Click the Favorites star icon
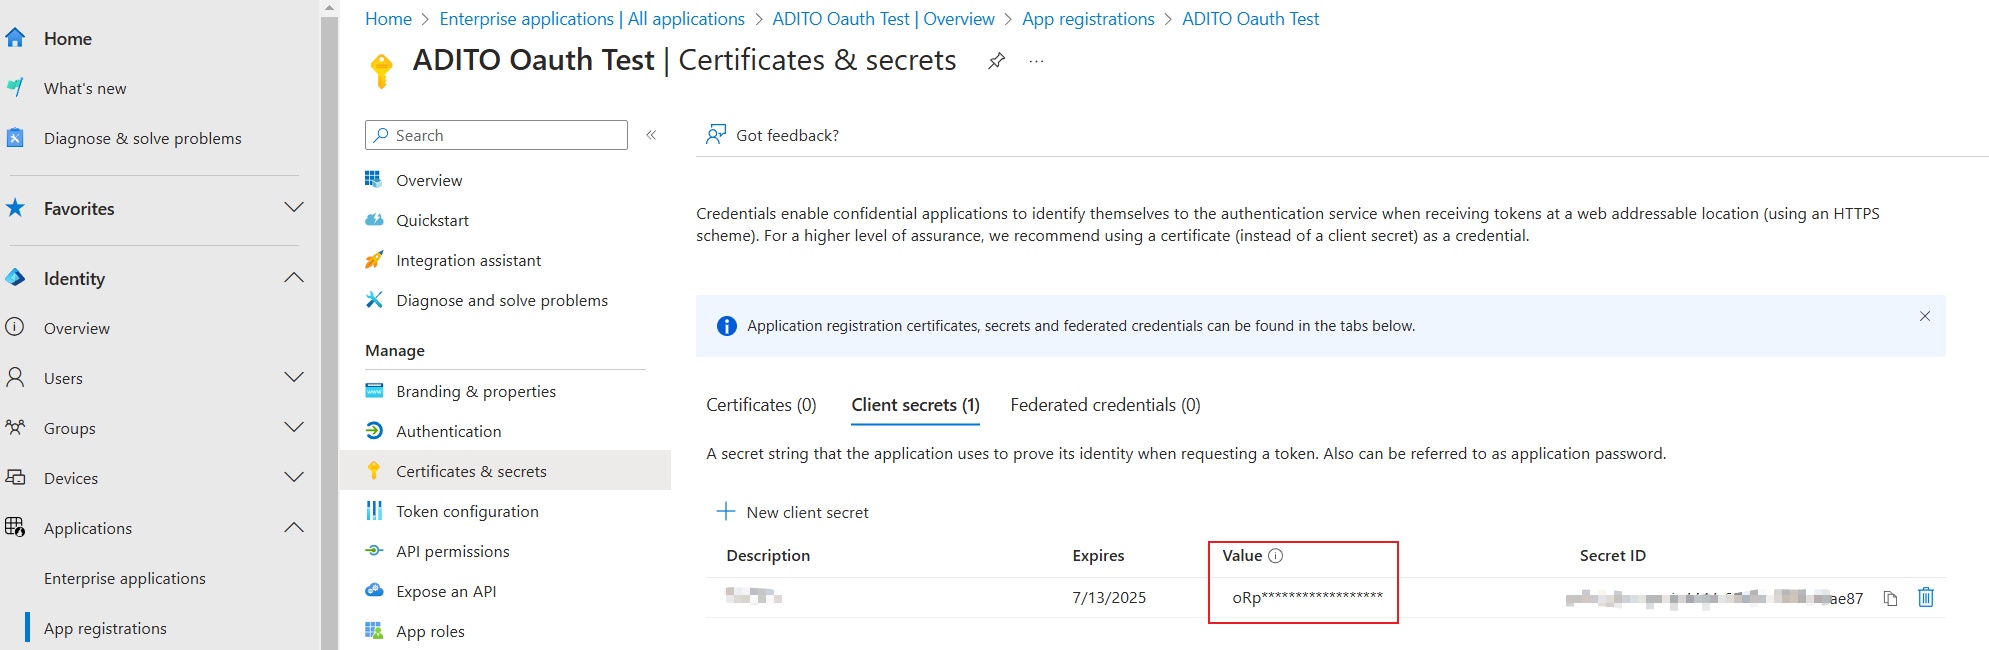1989x650 pixels. coord(15,208)
